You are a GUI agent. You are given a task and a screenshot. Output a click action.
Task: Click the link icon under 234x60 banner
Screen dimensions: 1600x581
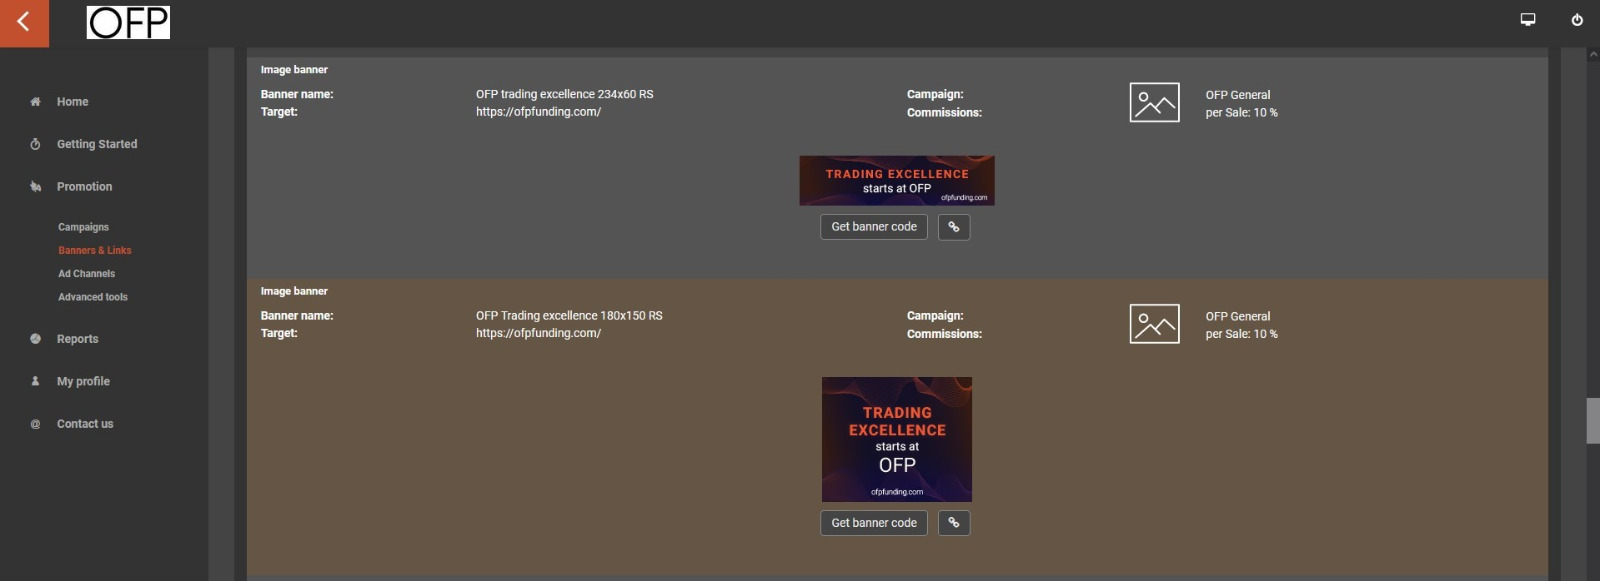(954, 227)
